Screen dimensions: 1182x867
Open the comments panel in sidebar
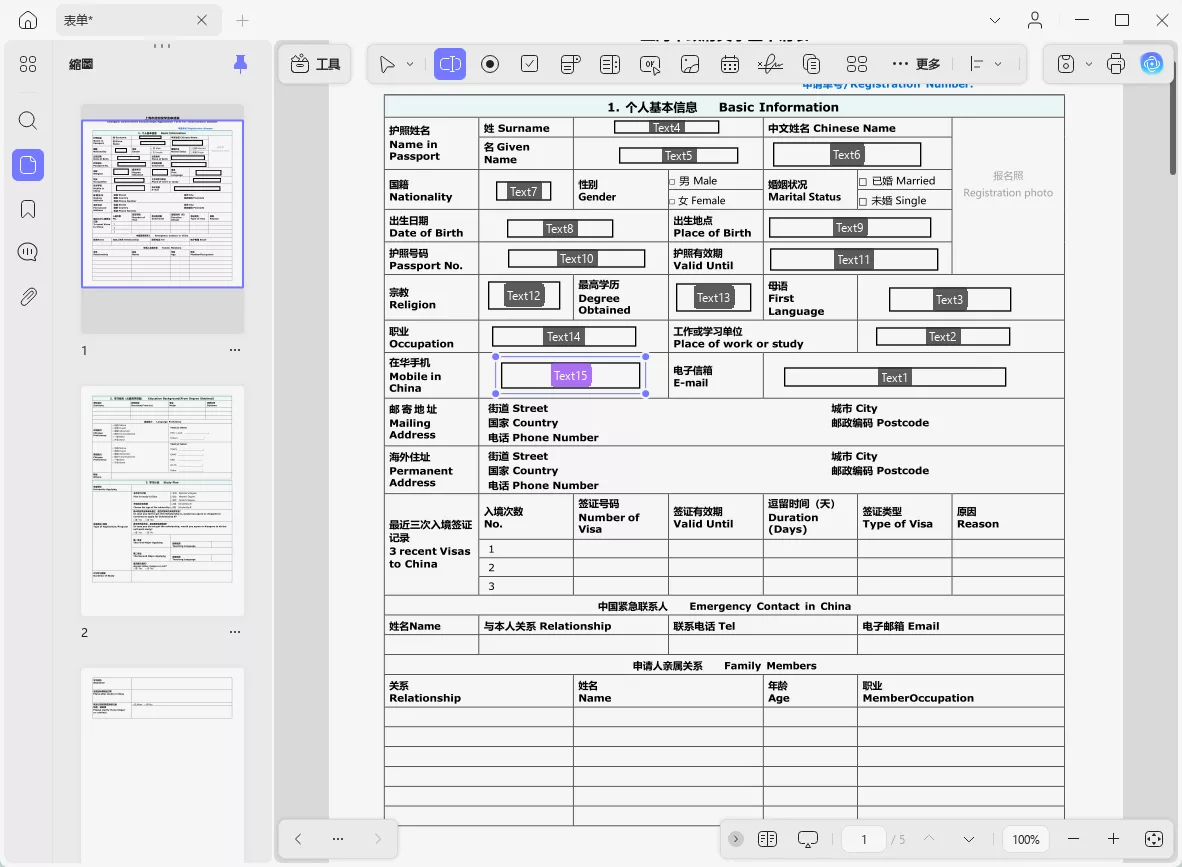point(28,252)
